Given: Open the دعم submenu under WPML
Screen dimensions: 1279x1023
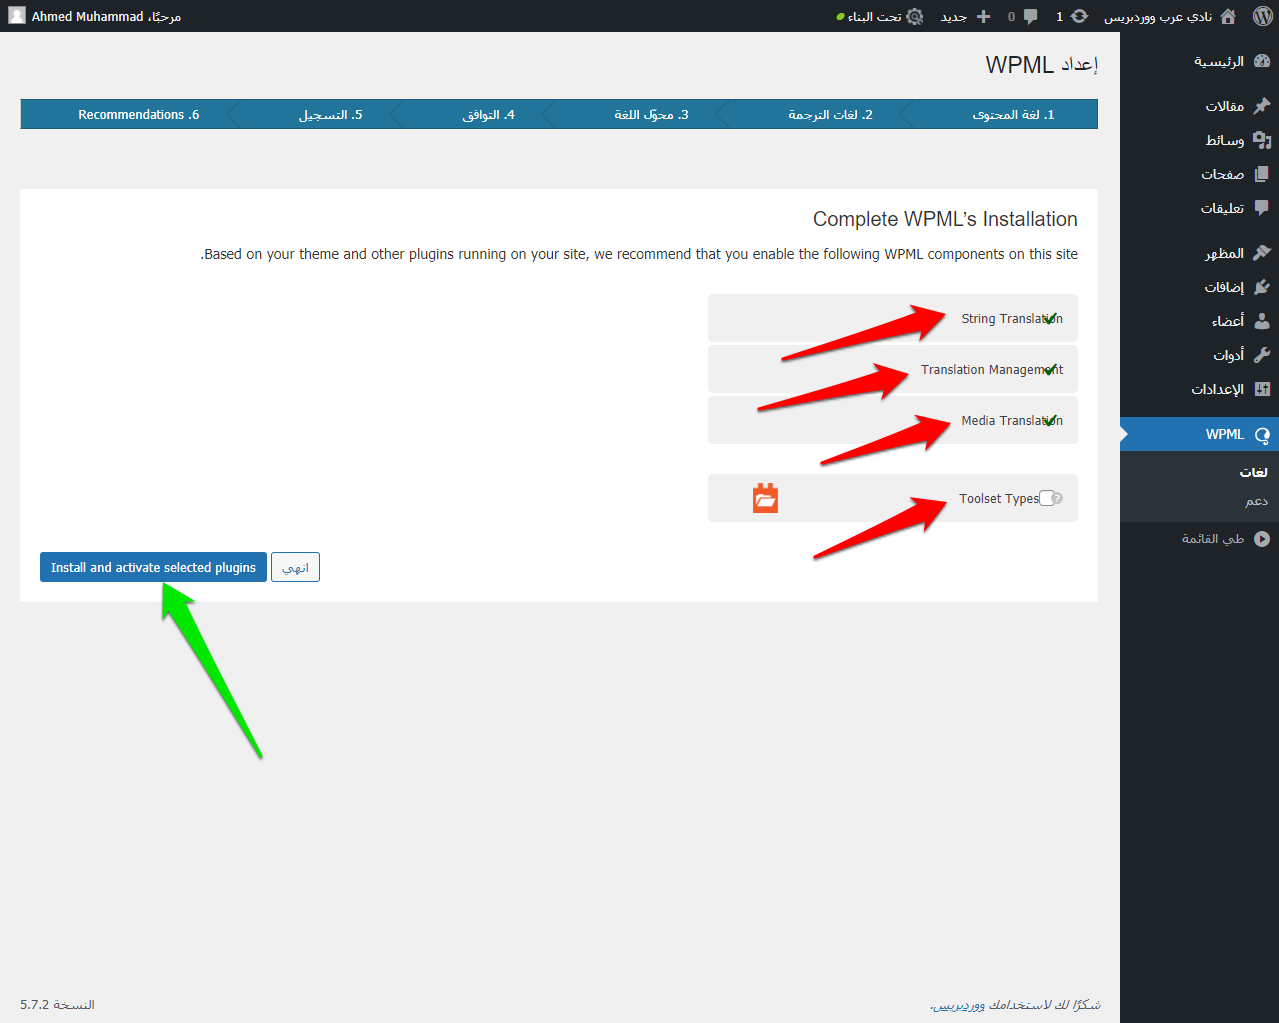Looking at the screenshot, I should click(x=1256, y=501).
